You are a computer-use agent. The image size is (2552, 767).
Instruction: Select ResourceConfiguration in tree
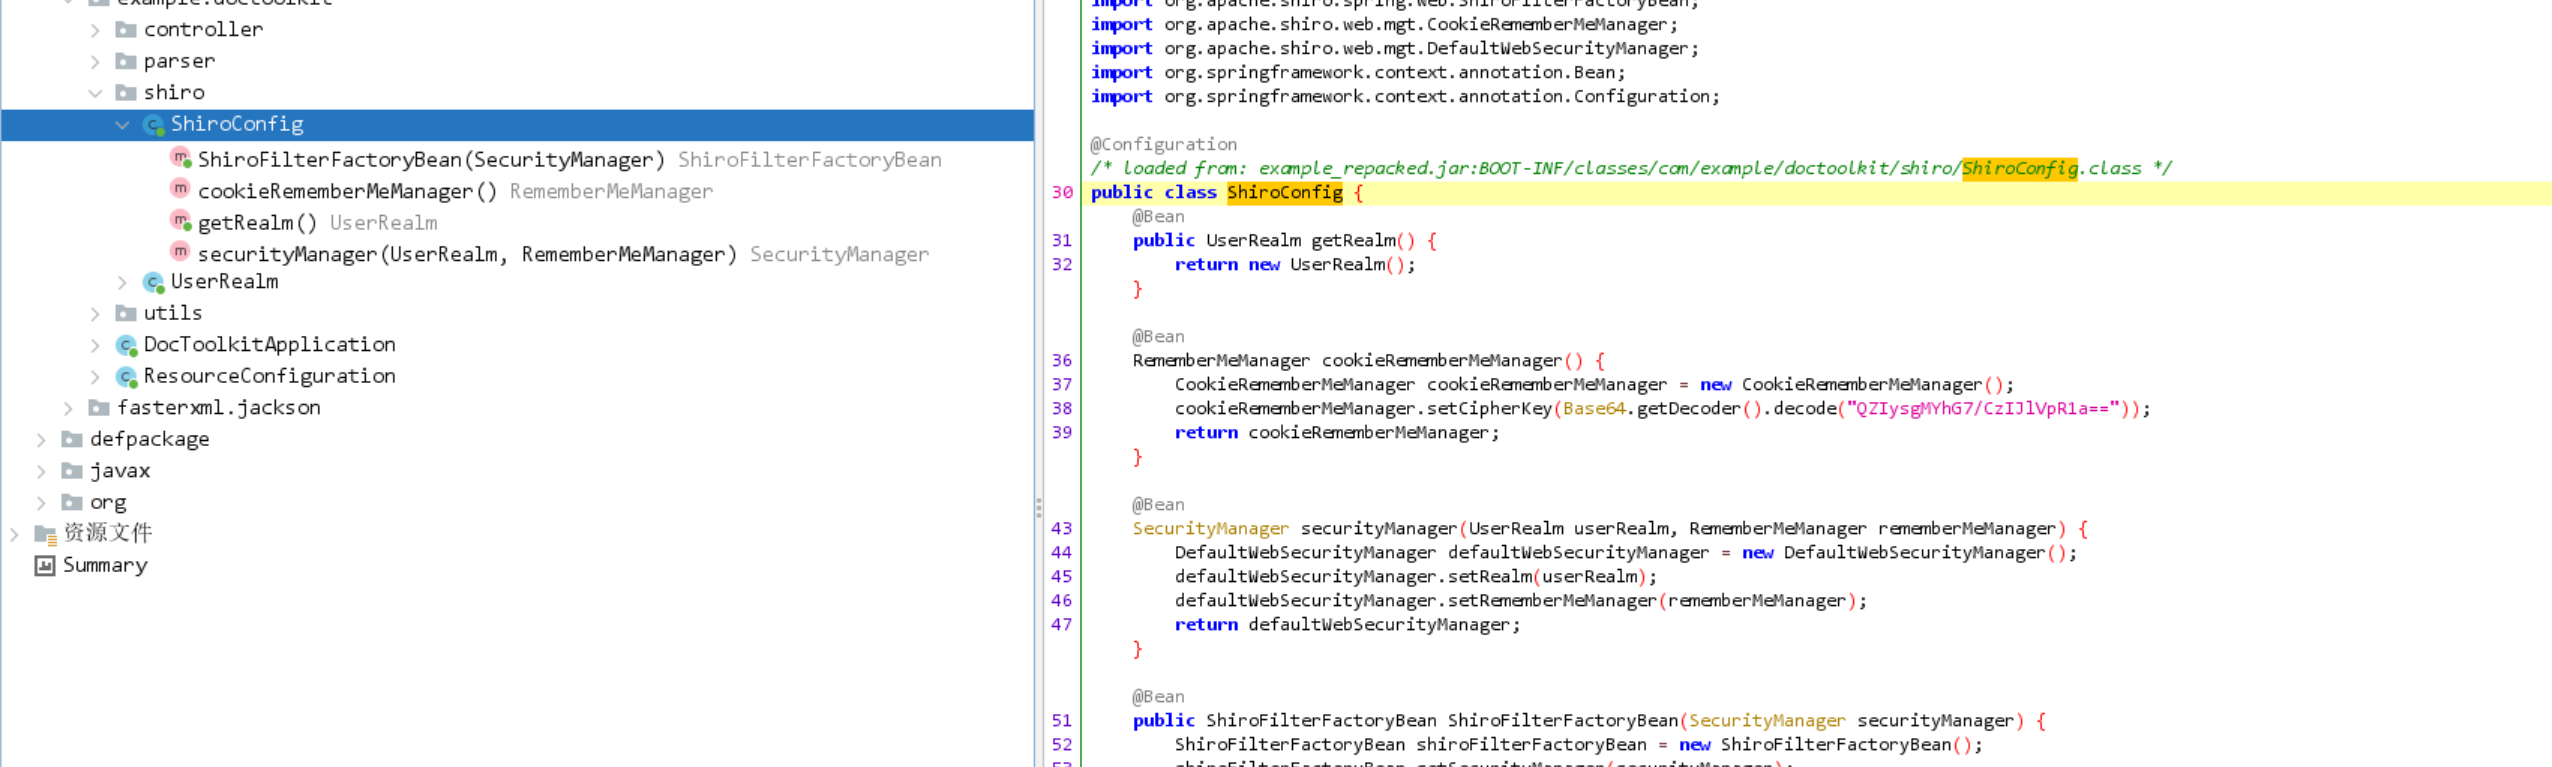pos(269,376)
